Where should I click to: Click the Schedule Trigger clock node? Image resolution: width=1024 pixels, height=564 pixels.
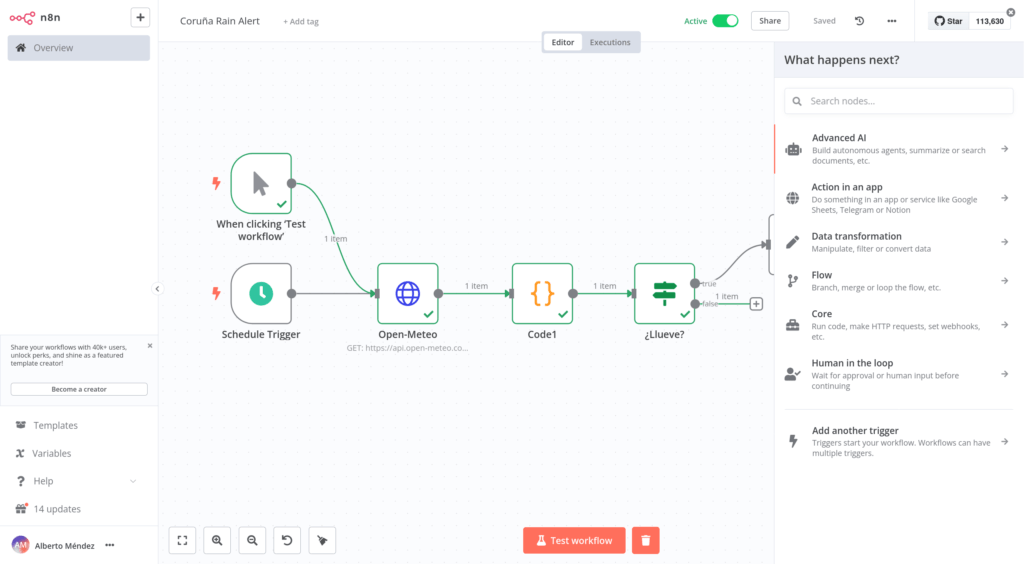click(261, 293)
